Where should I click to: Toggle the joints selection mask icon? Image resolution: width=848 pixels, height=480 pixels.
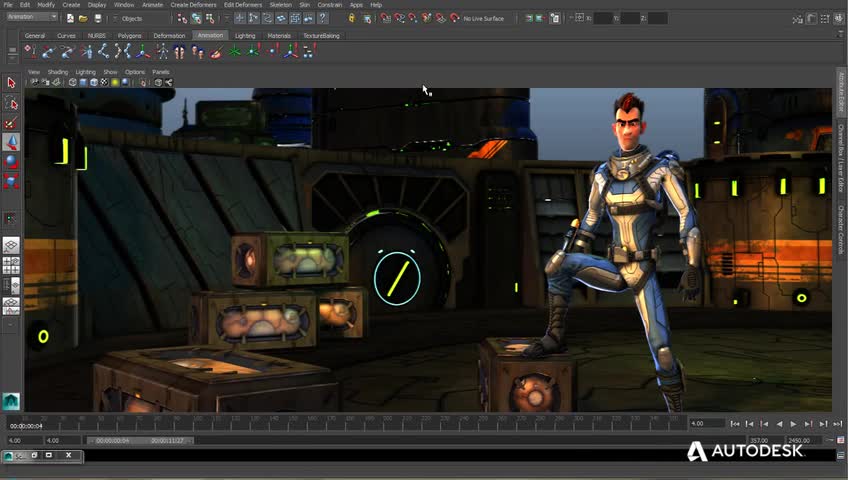tap(254, 18)
